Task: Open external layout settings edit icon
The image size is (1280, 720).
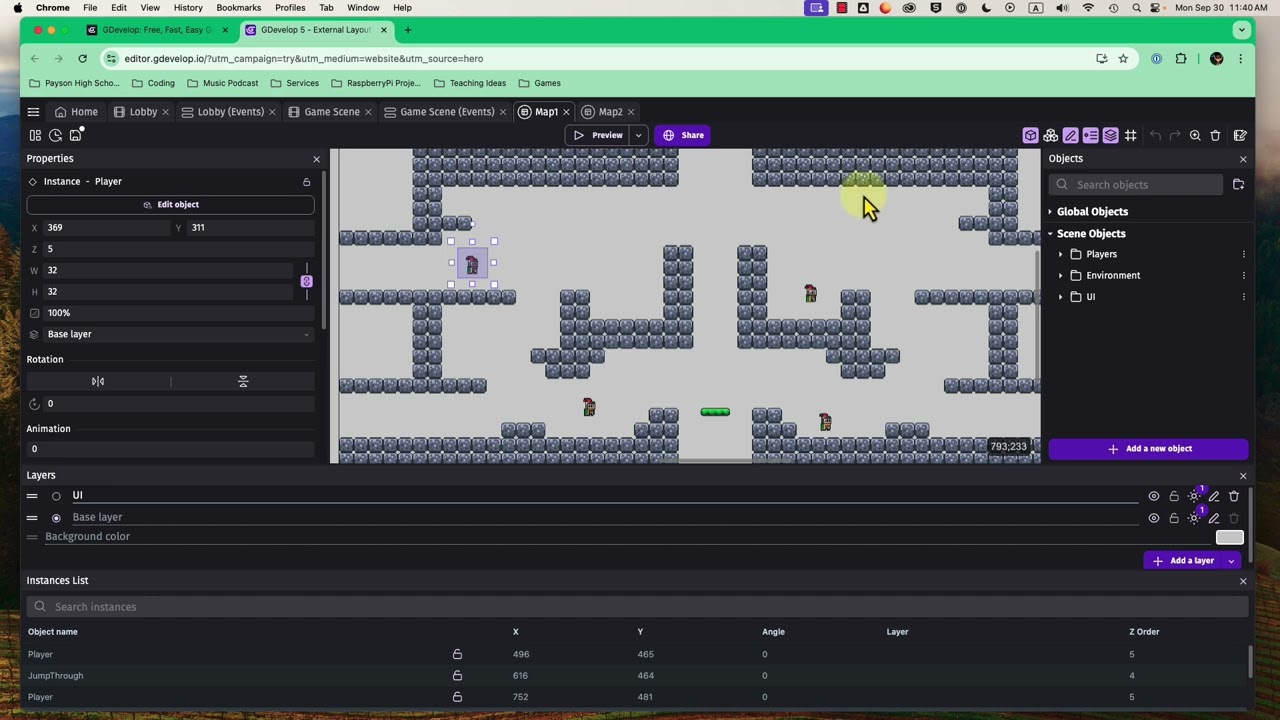Action: (x=1240, y=135)
